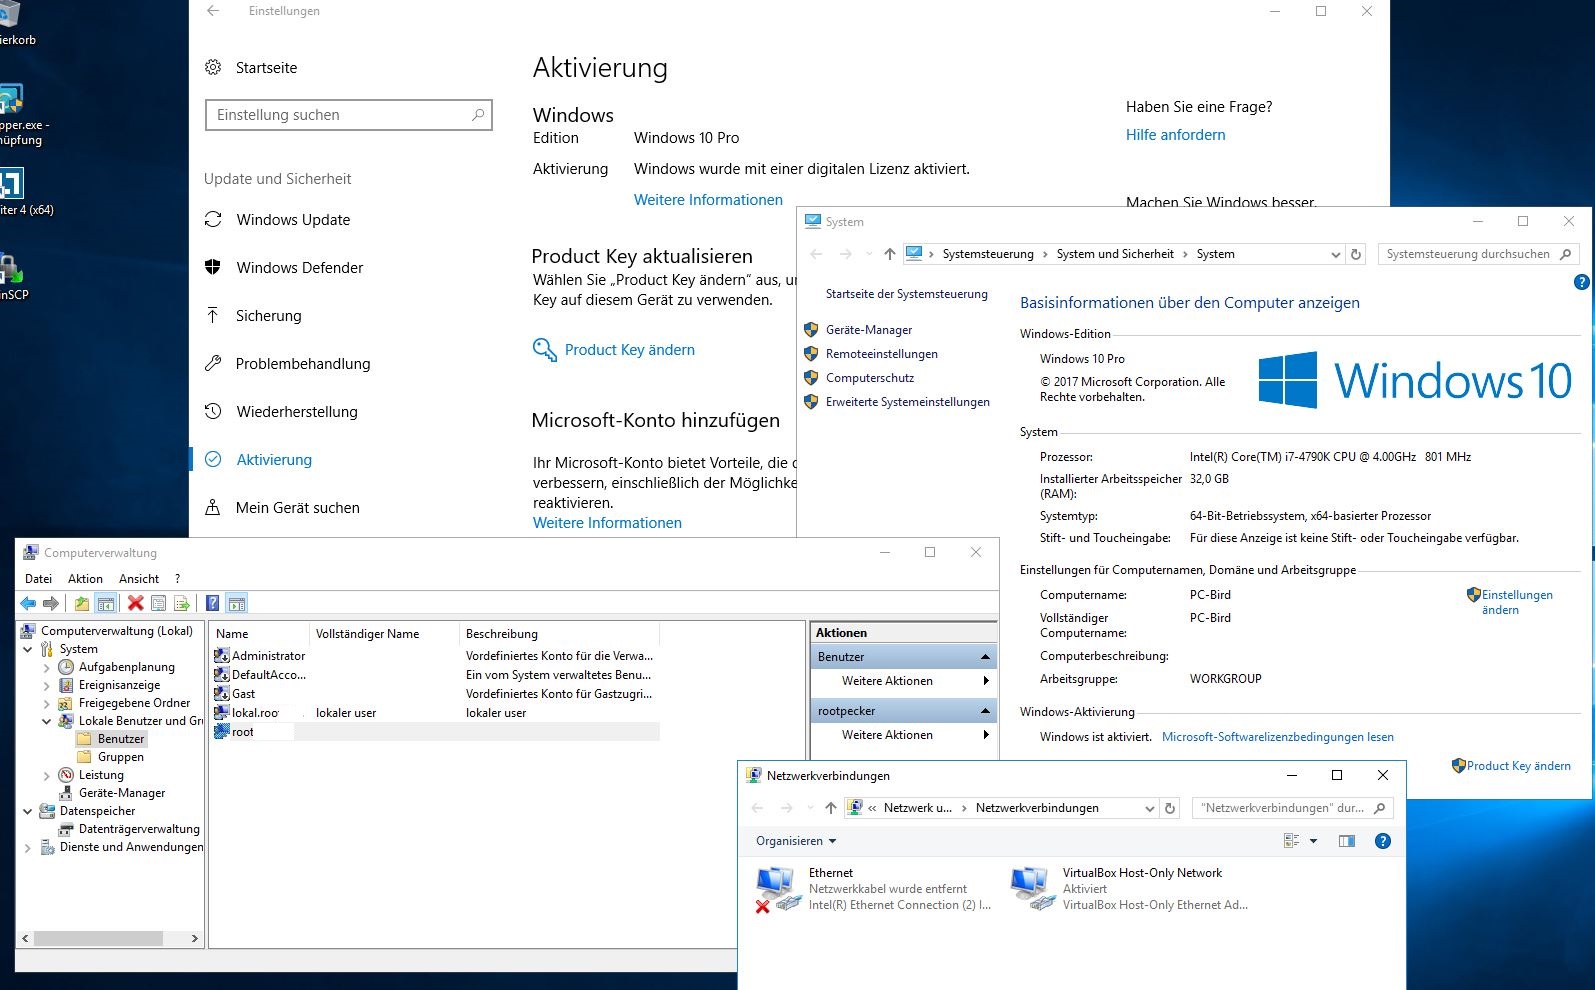Collapse the Benutzer section in Aktionen pane
Image resolution: width=1595 pixels, height=990 pixels.
[x=985, y=657]
